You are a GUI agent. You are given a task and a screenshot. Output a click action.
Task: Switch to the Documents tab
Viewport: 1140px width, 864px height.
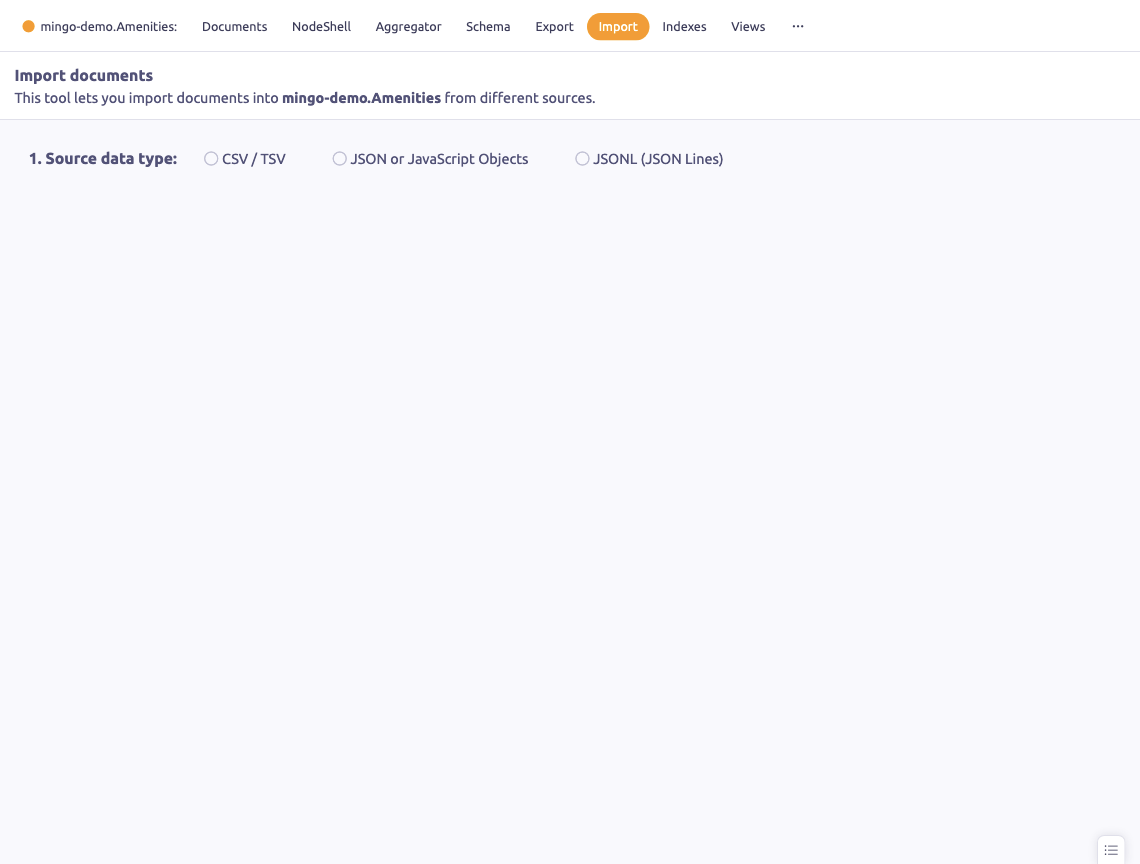click(x=234, y=27)
